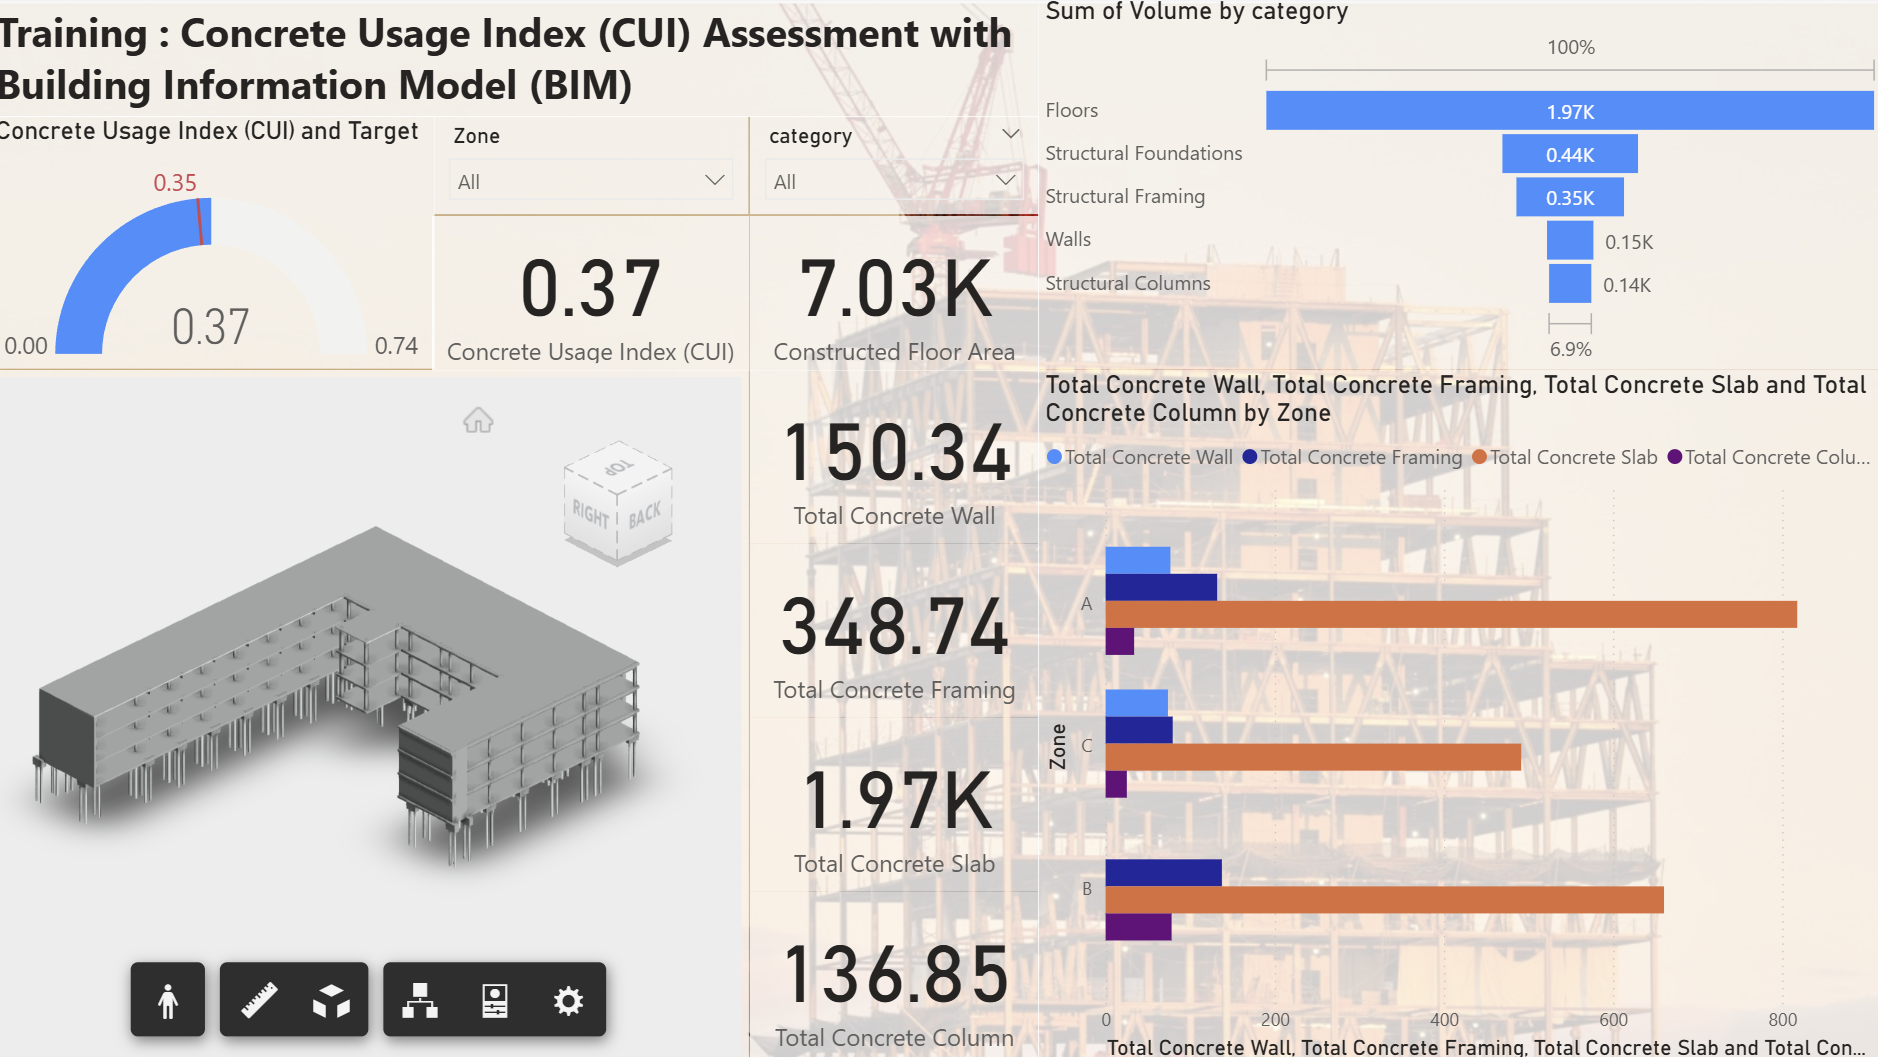Select the walk-through person tool
The width and height of the screenshot is (1878, 1057).
click(167, 999)
